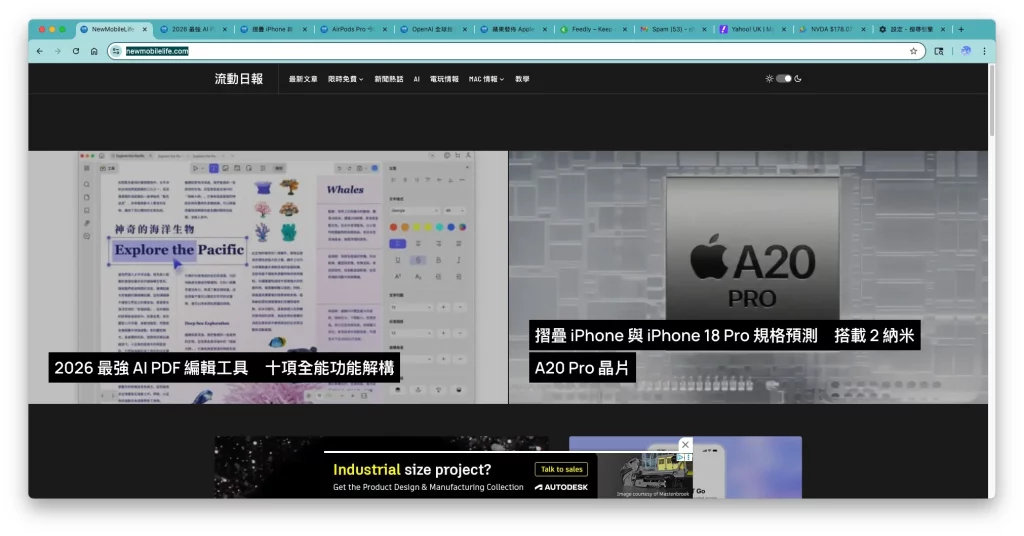Switch to the Spam (53) Gmail tab
Screen dimensions: 1024x536
(x=672, y=29)
